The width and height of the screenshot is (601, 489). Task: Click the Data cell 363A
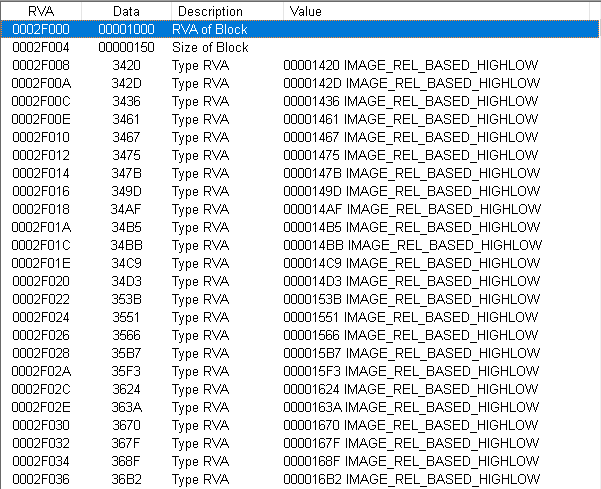tap(126, 408)
